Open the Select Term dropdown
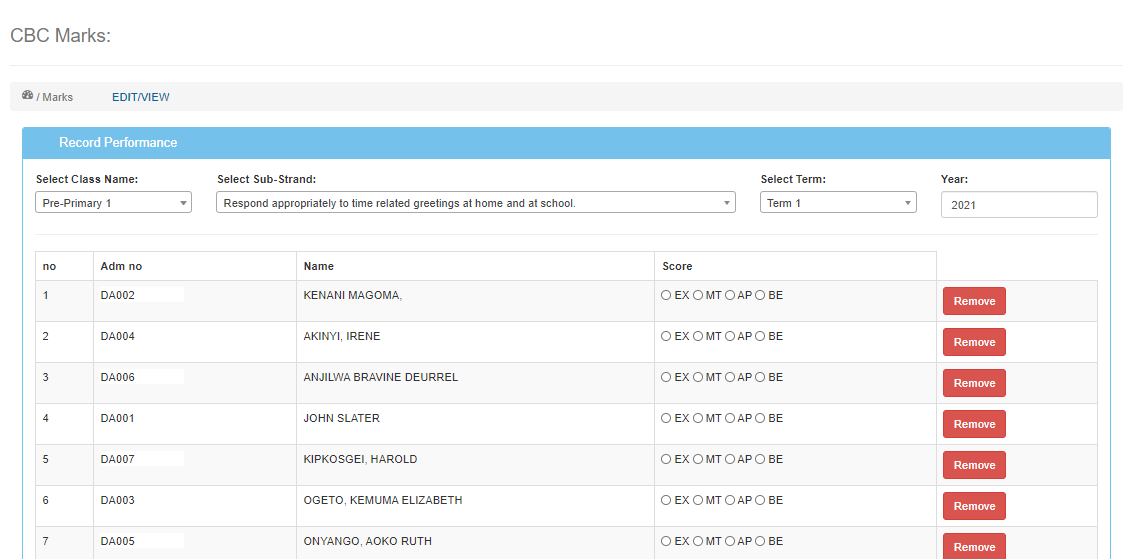The height and width of the screenshot is (559, 1127). pos(837,203)
